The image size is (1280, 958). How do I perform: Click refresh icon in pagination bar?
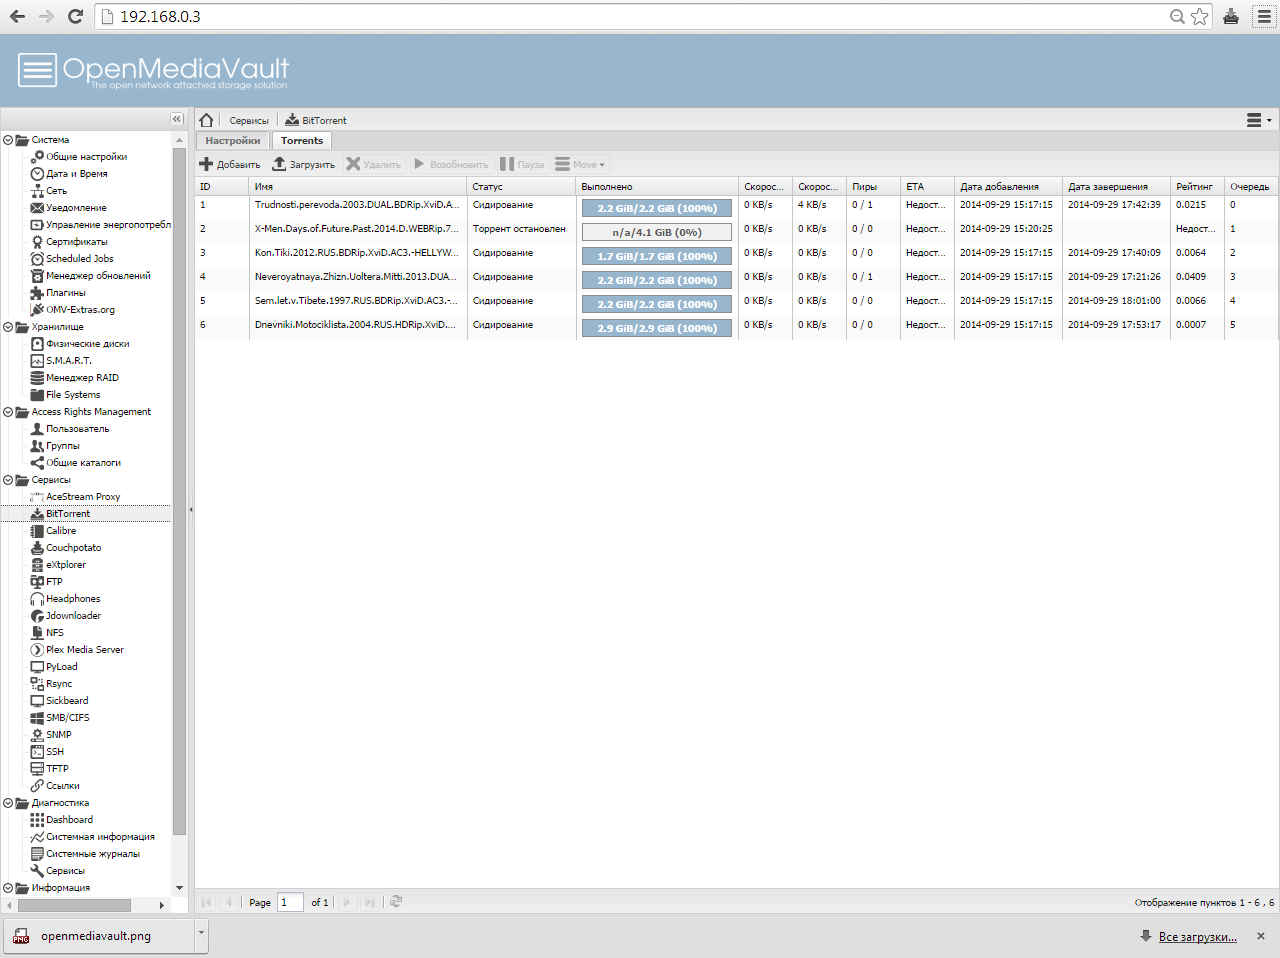[x=396, y=902]
